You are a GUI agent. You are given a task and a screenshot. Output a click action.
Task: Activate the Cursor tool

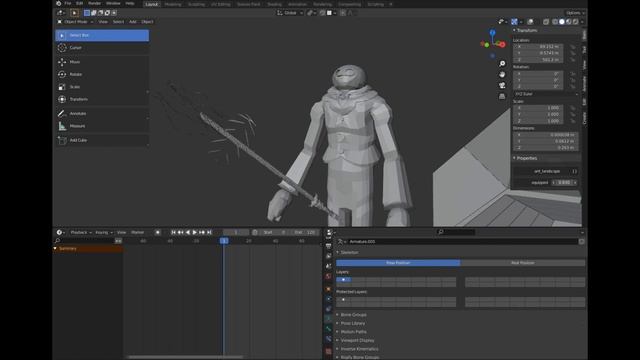coord(102,48)
